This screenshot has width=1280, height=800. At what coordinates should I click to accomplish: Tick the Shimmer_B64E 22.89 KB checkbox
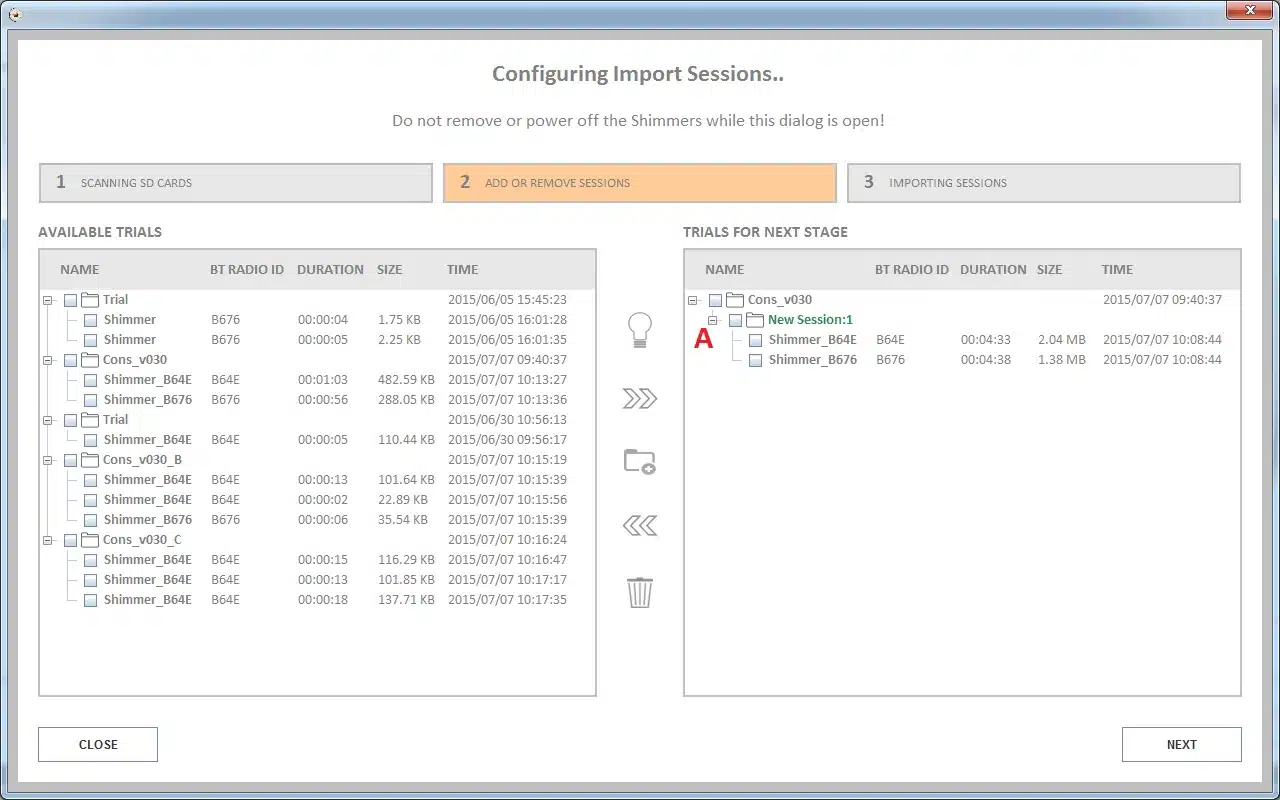pyautogui.click(x=90, y=500)
